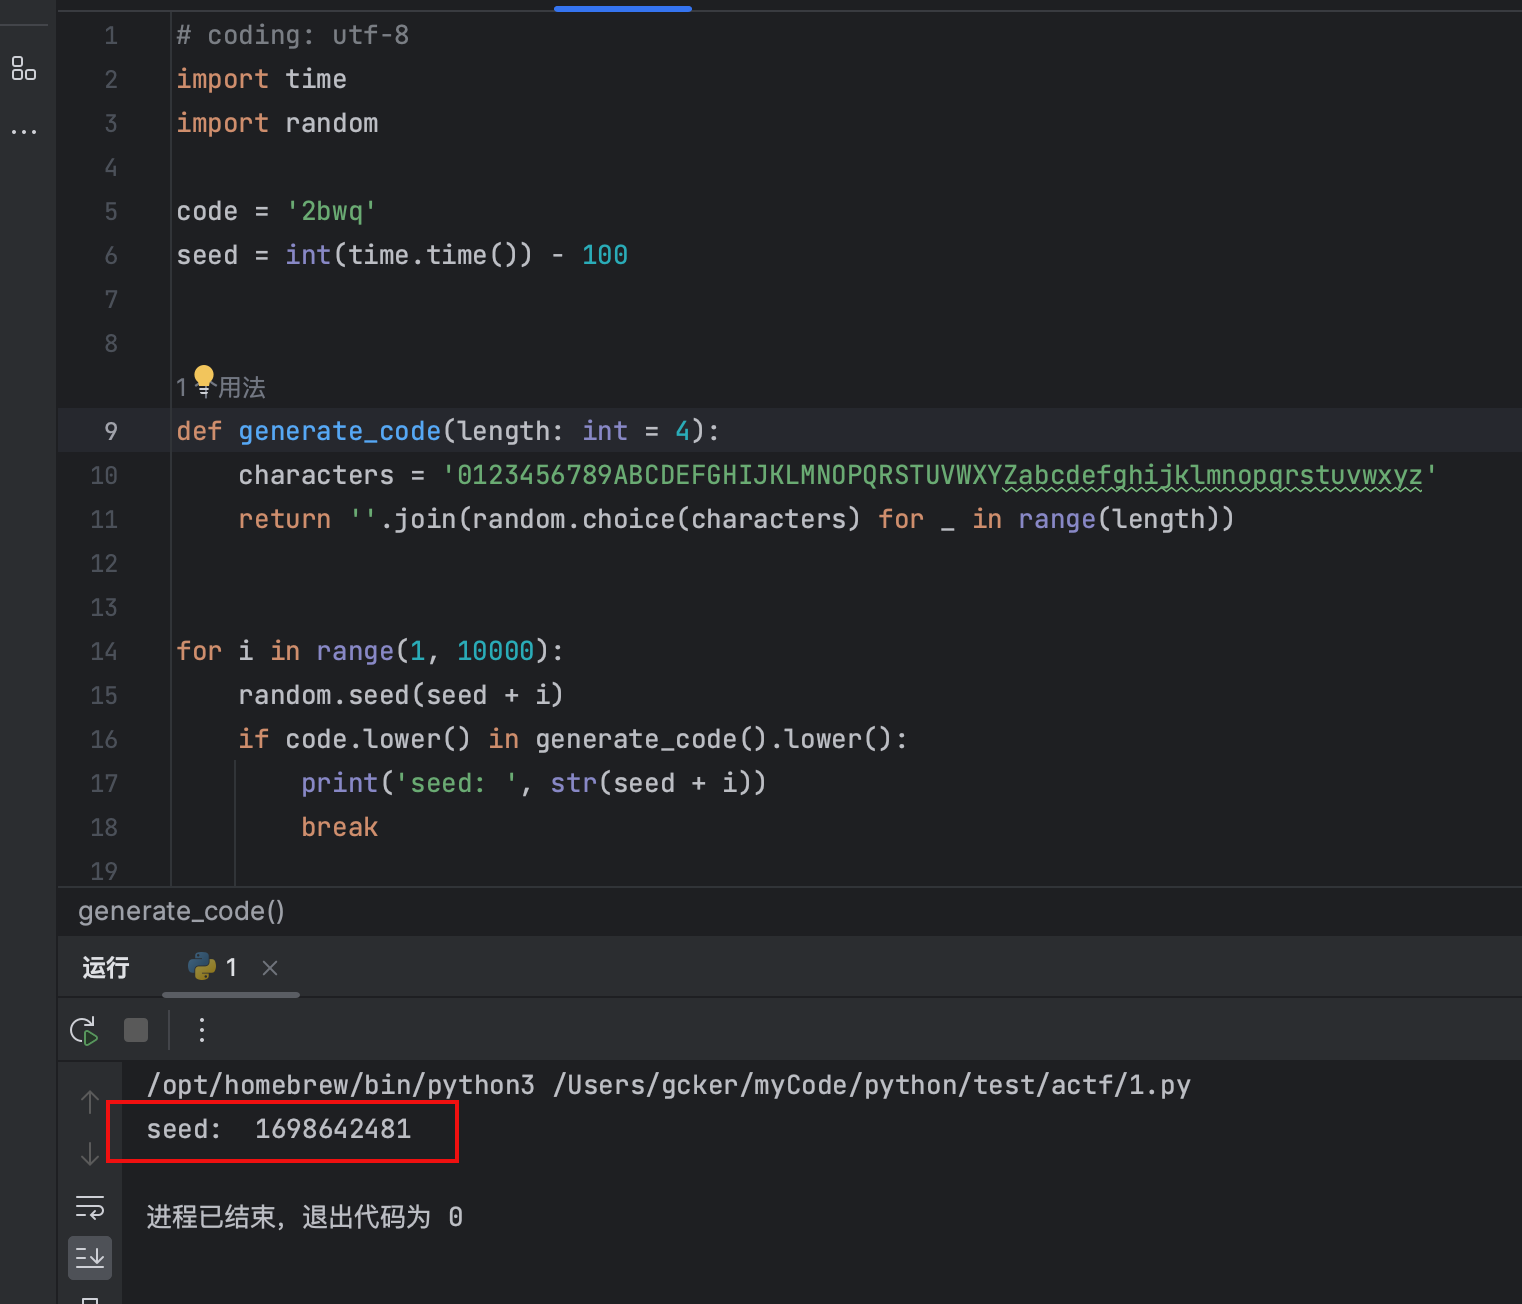Click the generate_code() breadcrumb
This screenshot has height=1304, width=1522.
point(181,911)
